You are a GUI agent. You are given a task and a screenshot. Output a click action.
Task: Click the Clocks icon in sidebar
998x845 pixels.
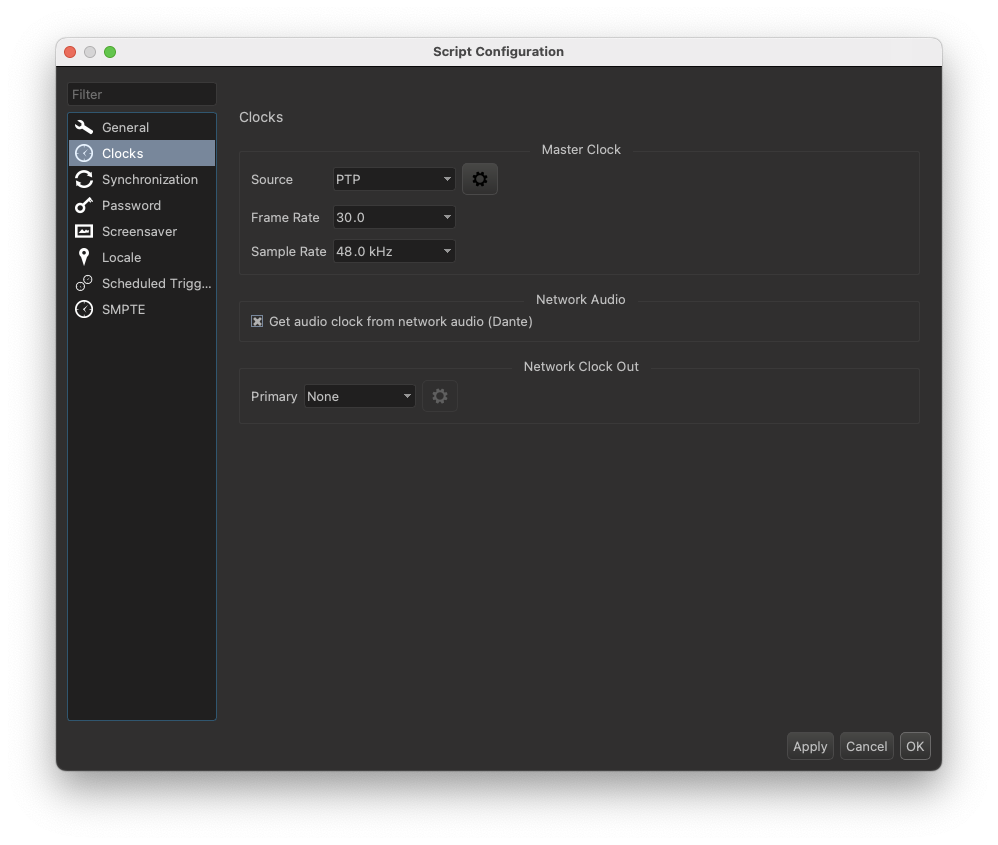tap(84, 153)
